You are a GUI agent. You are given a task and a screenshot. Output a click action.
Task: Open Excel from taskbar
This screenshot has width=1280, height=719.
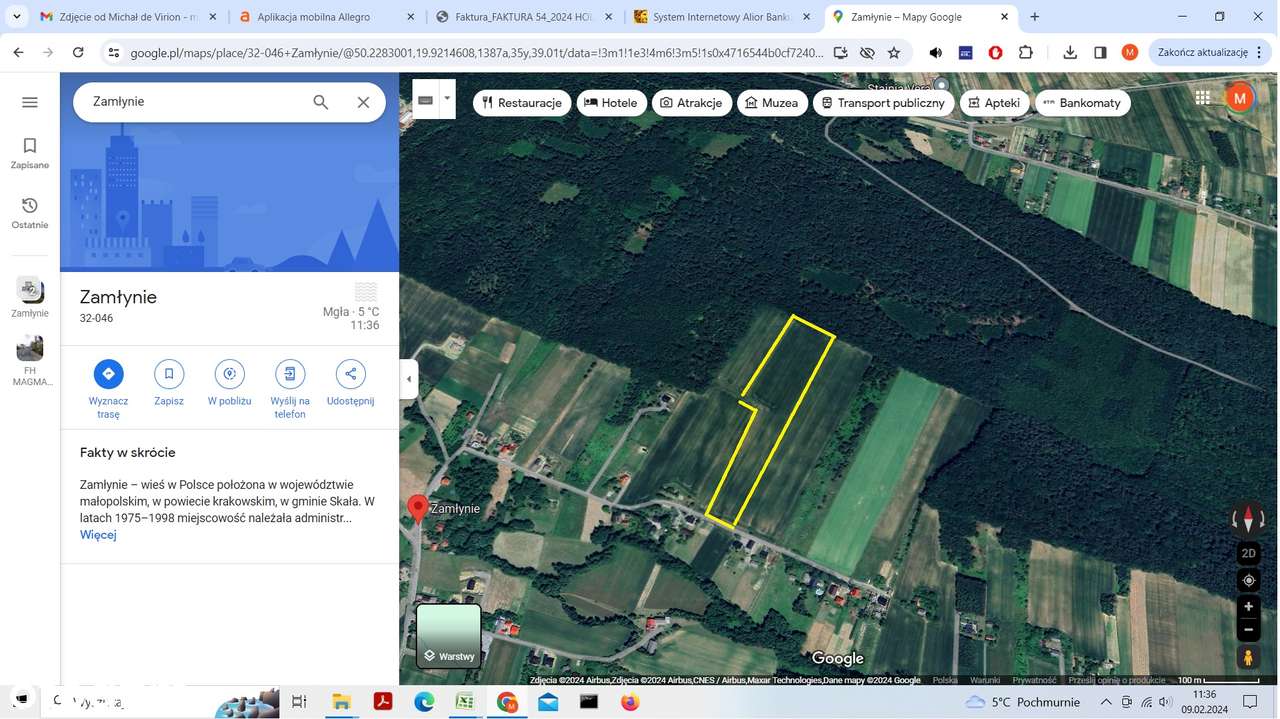pos(465,702)
